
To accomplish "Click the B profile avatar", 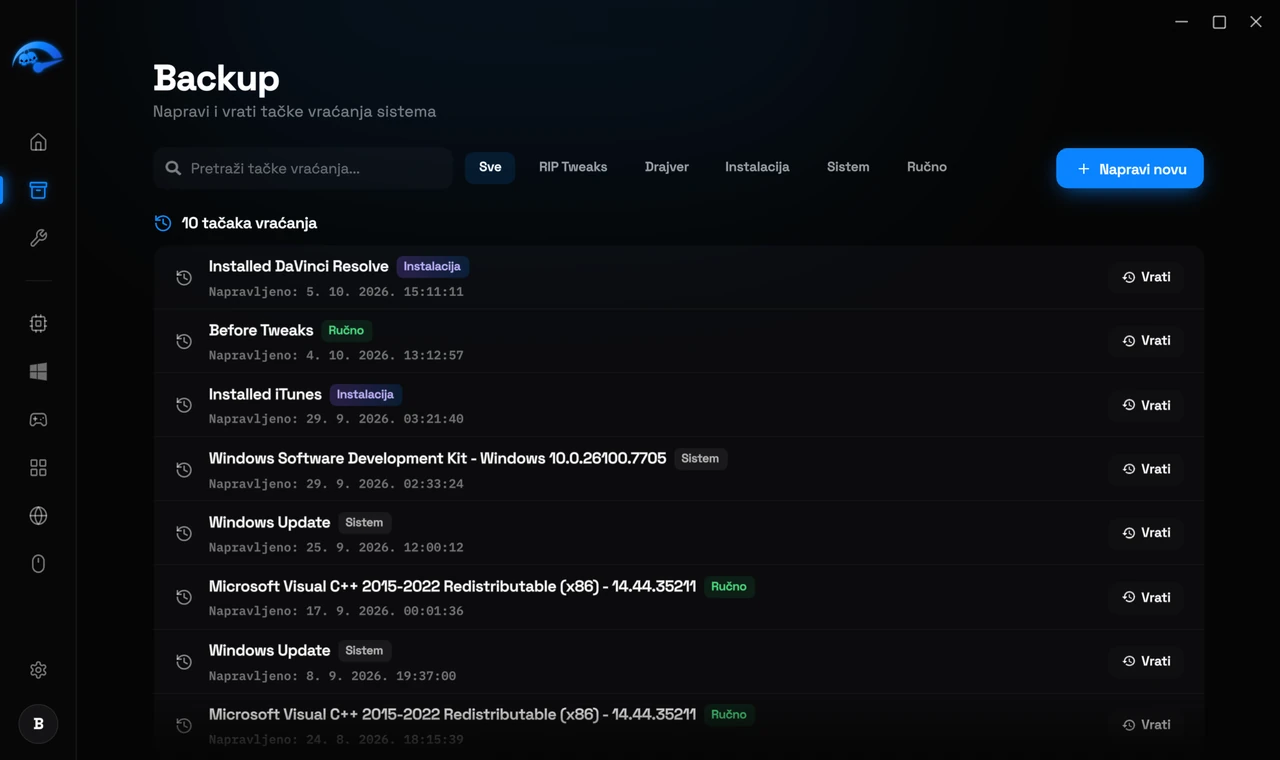I will click(38, 724).
